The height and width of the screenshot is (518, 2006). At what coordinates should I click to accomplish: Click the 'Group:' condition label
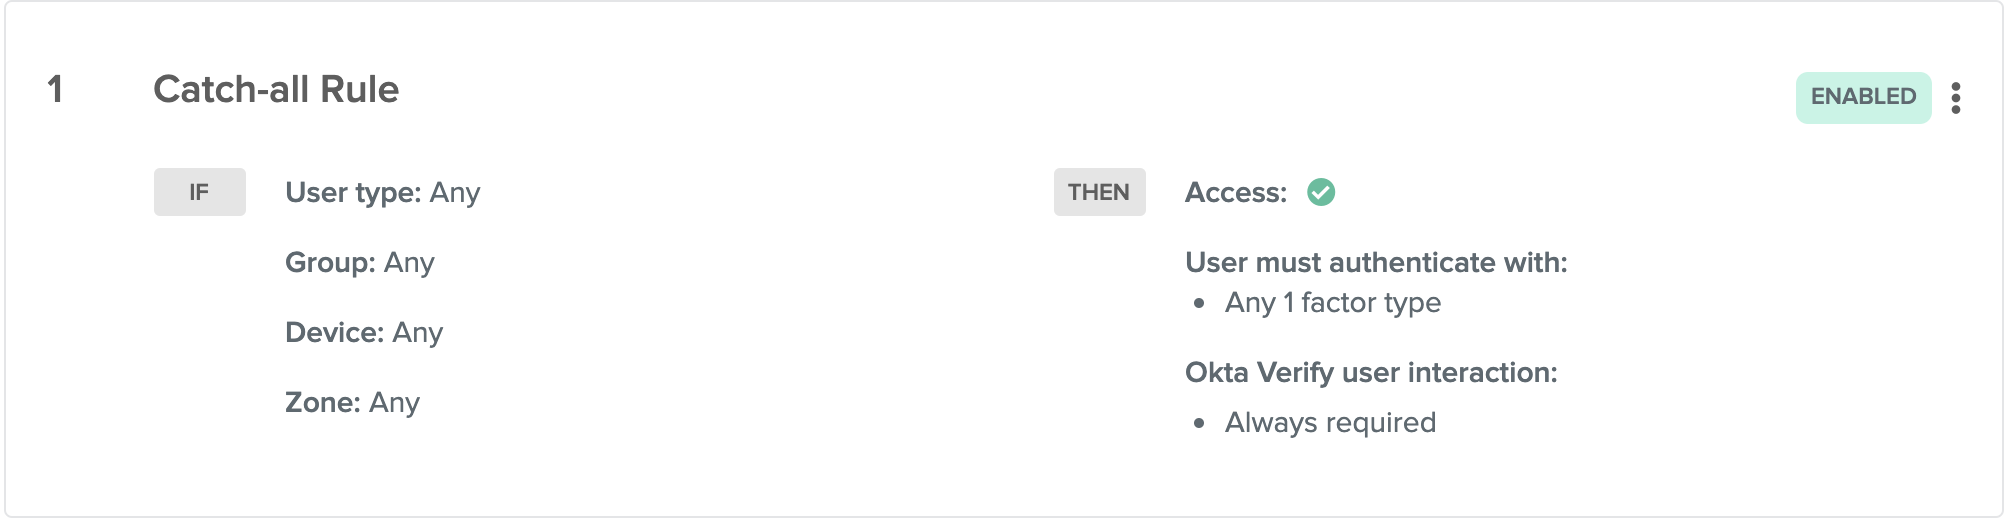pos(330,262)
